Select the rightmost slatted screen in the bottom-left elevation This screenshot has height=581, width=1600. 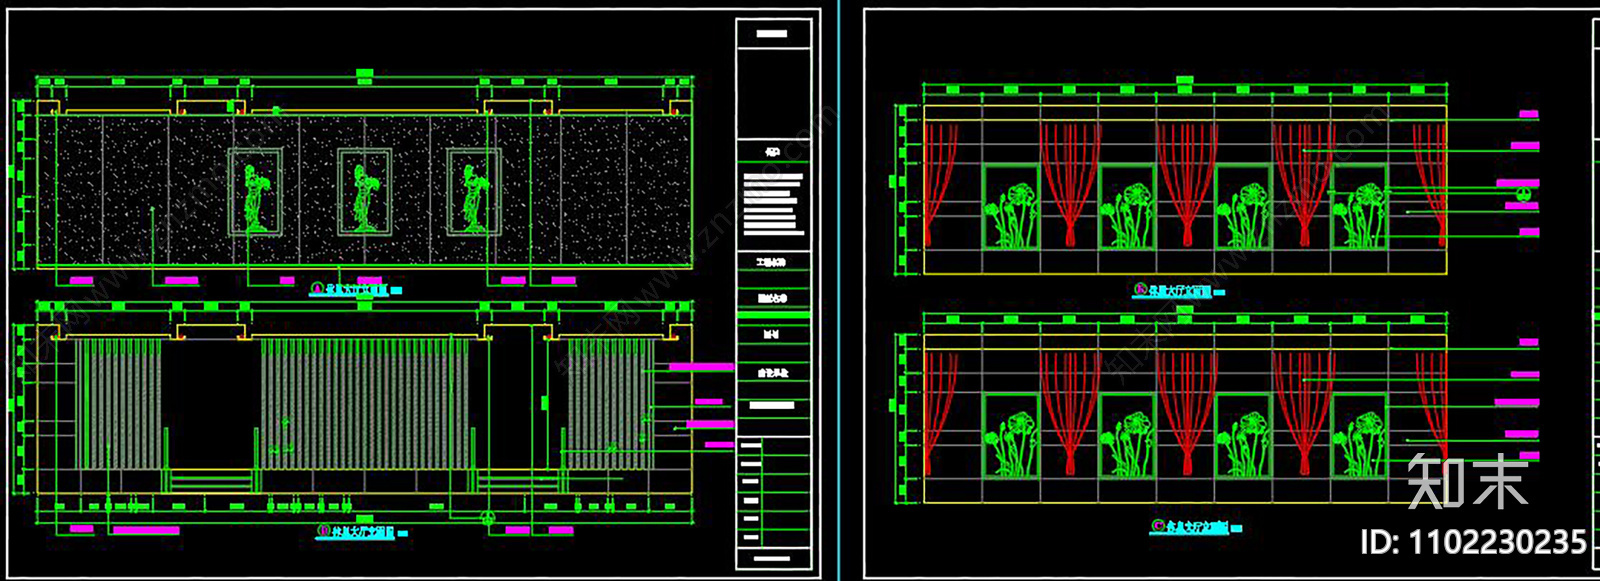click(610, 403)
